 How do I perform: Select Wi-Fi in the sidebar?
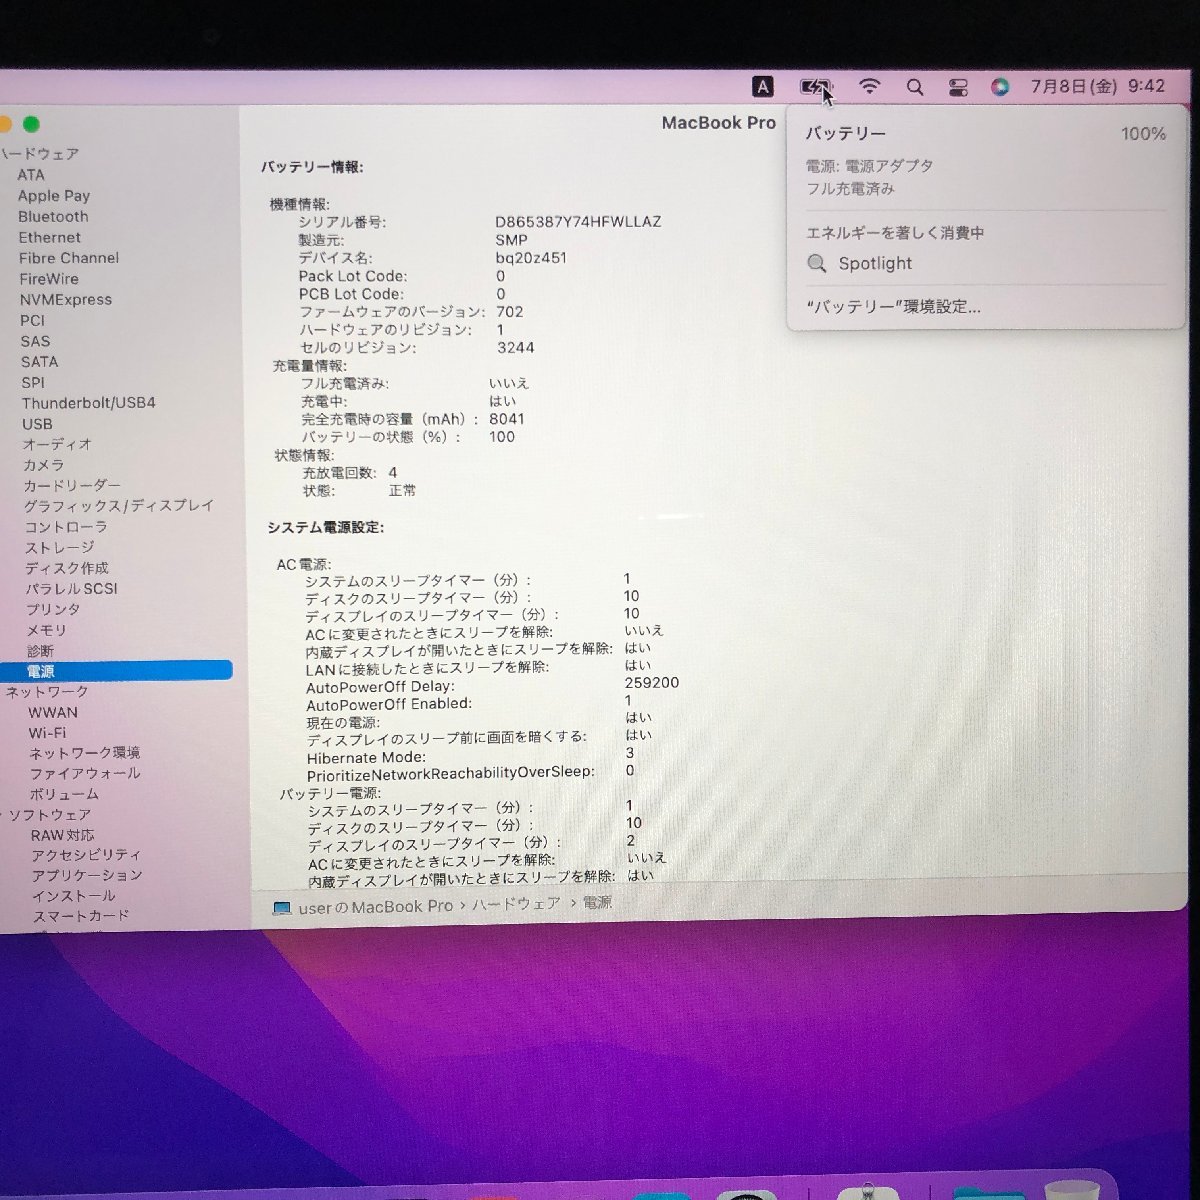(x=47, y=732)
